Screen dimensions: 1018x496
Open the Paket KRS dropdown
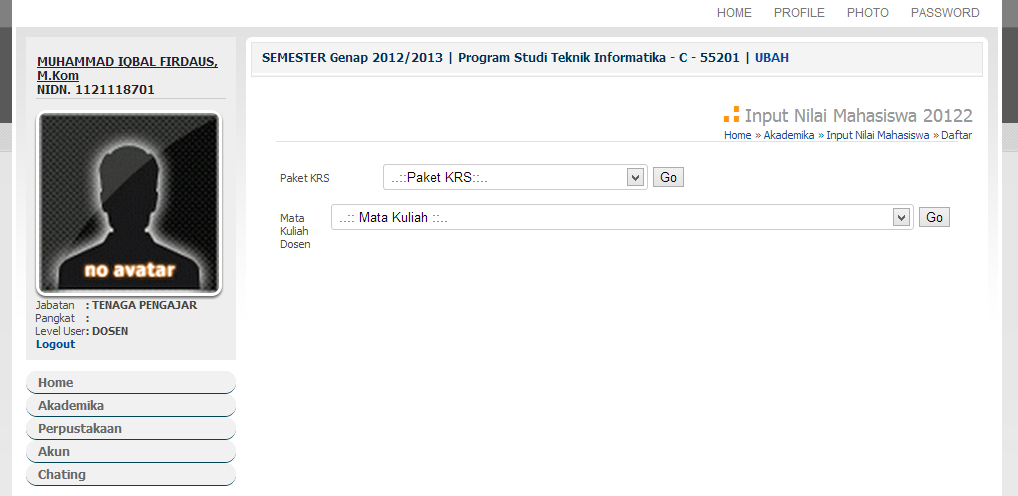(515, 177)
